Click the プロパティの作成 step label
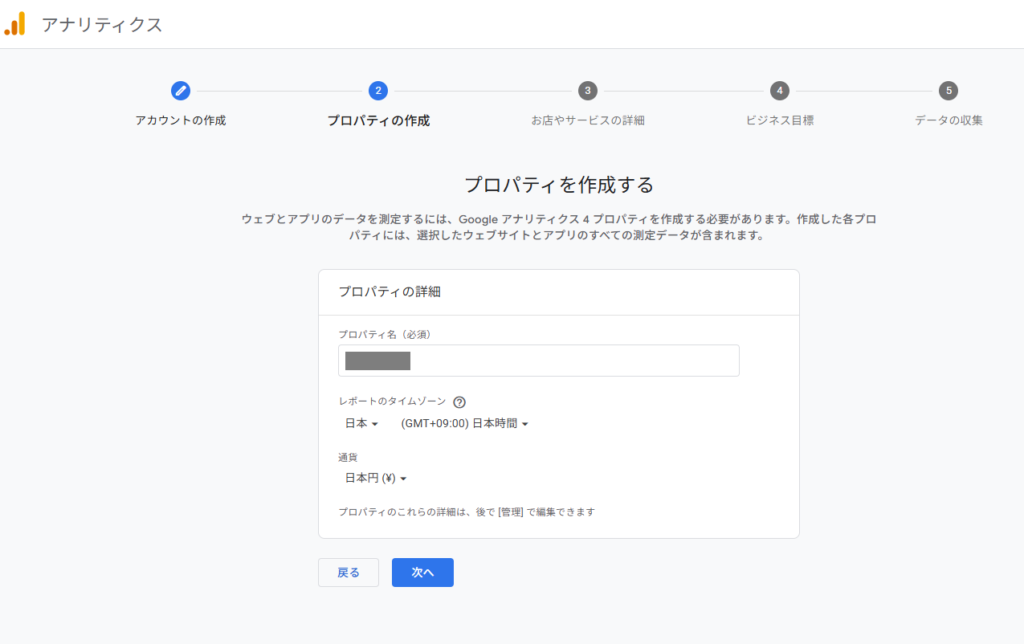 [x=379, y=120]
